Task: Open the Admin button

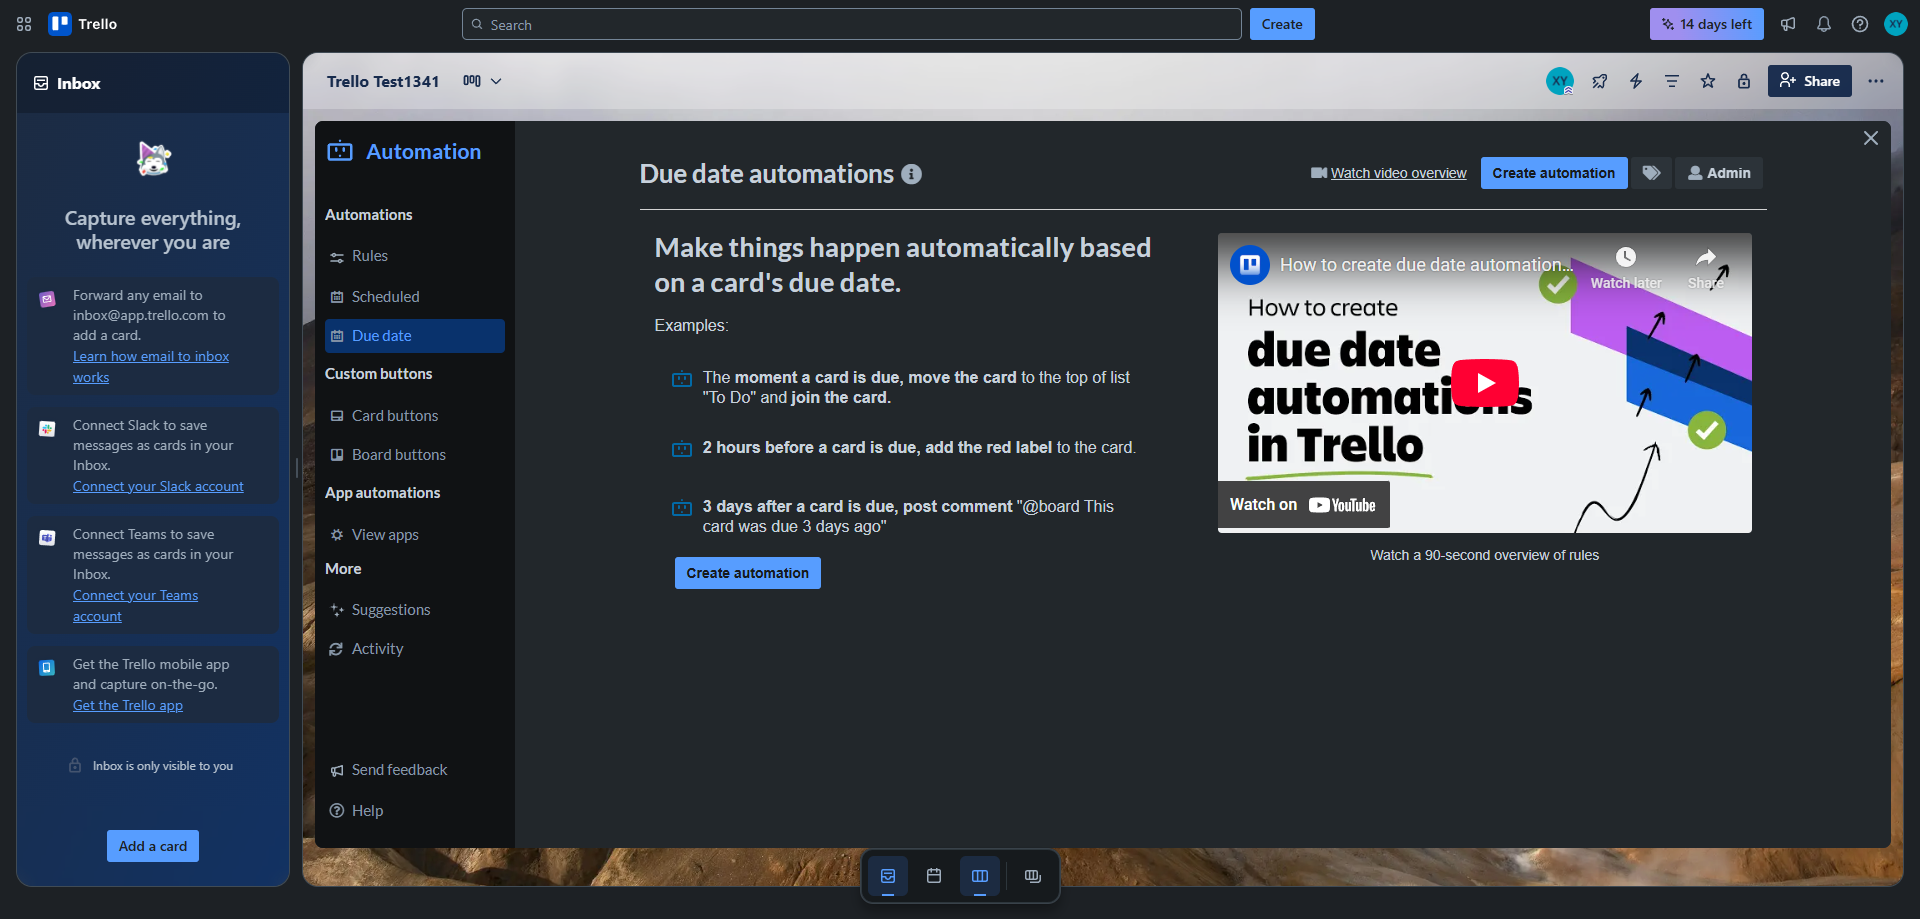Action: pos(1719,173)
